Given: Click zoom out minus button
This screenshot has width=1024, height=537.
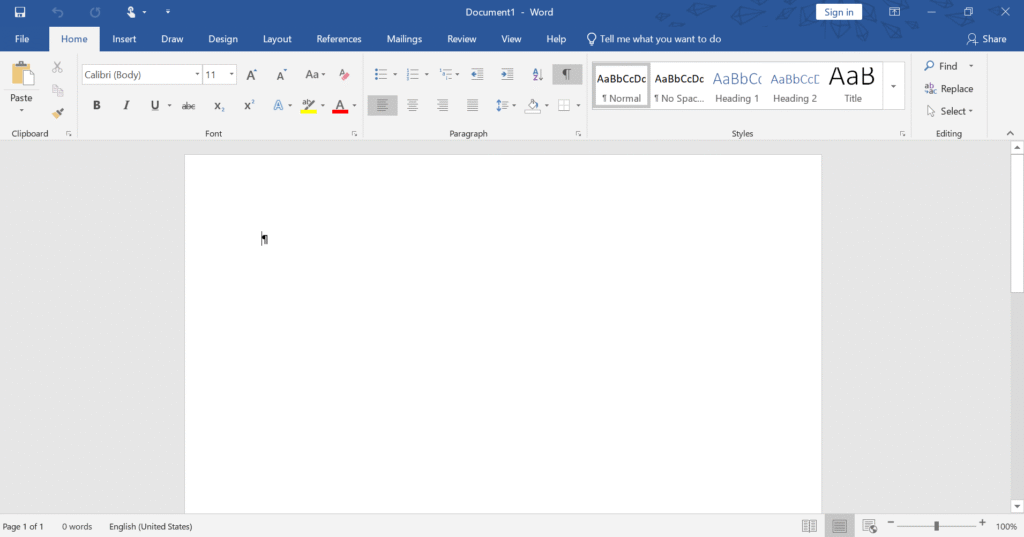Looking at the screenshot, I should [890, 523].
